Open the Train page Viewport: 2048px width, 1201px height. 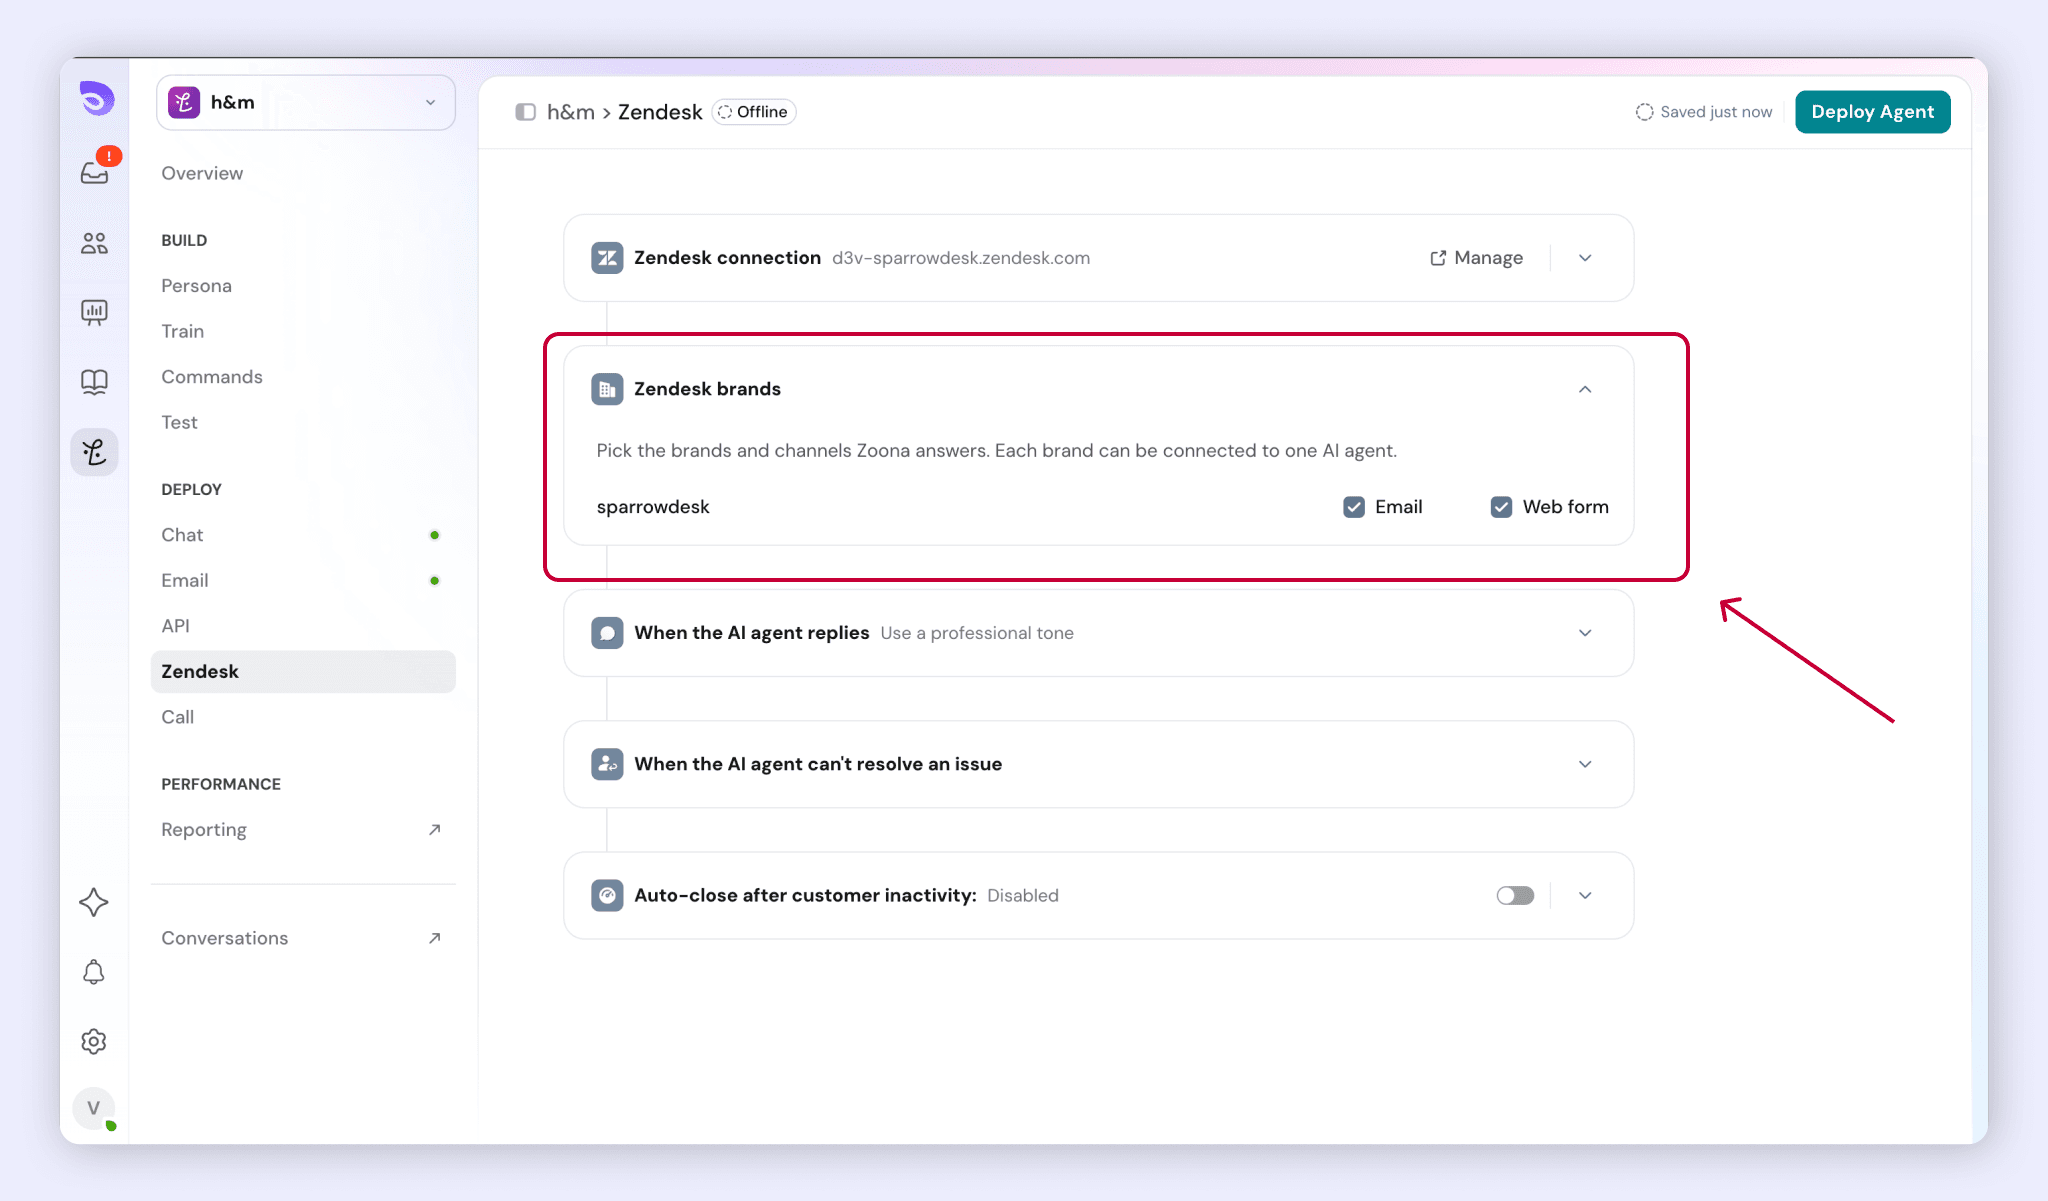(182, 331)
